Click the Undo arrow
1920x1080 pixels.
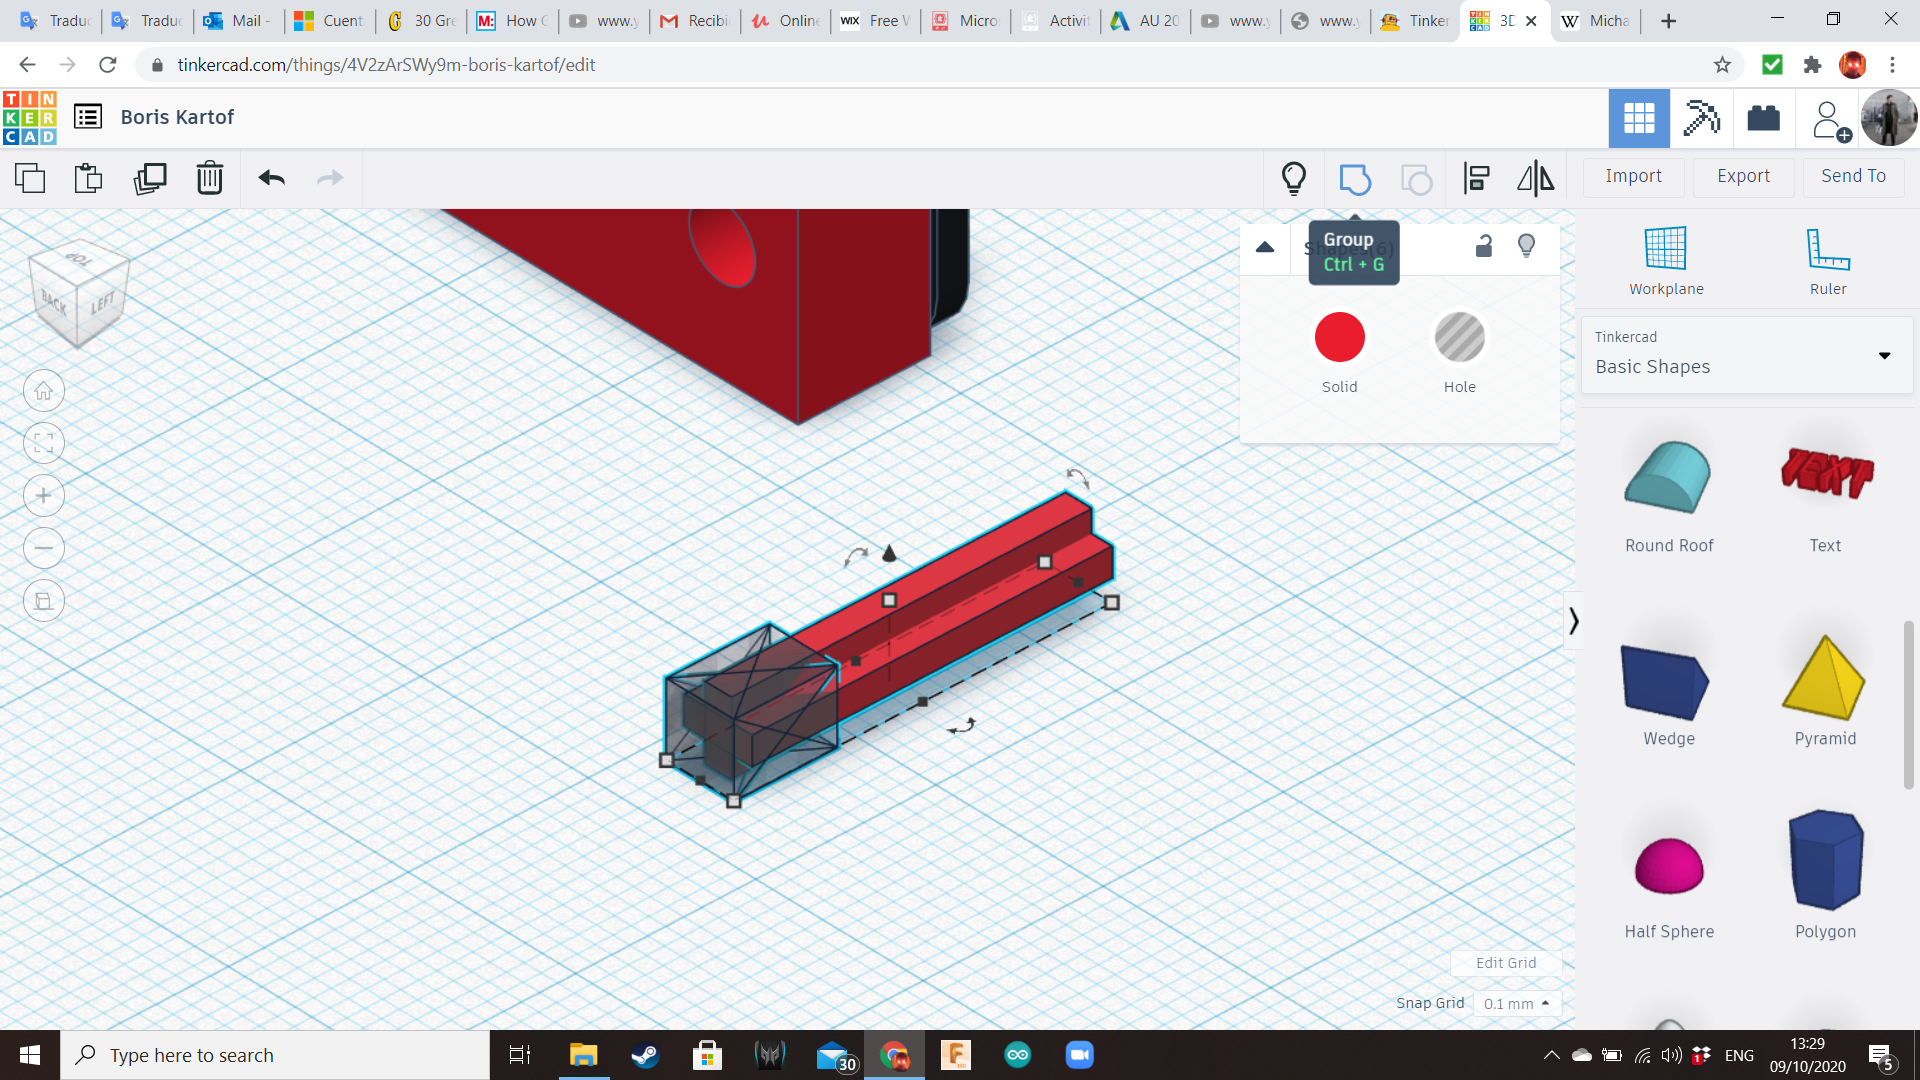point(271,179)
